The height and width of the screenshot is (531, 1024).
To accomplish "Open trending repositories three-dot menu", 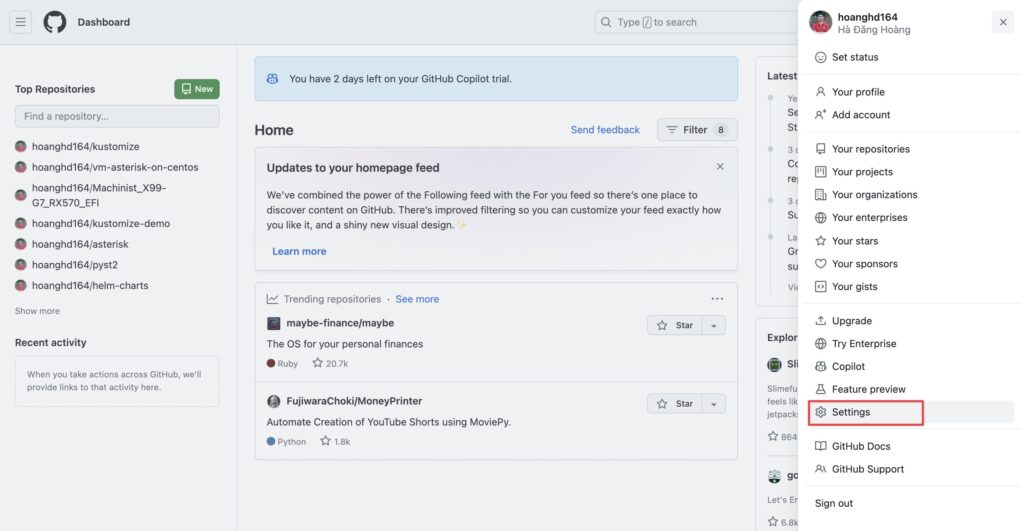I will (717, 298).
